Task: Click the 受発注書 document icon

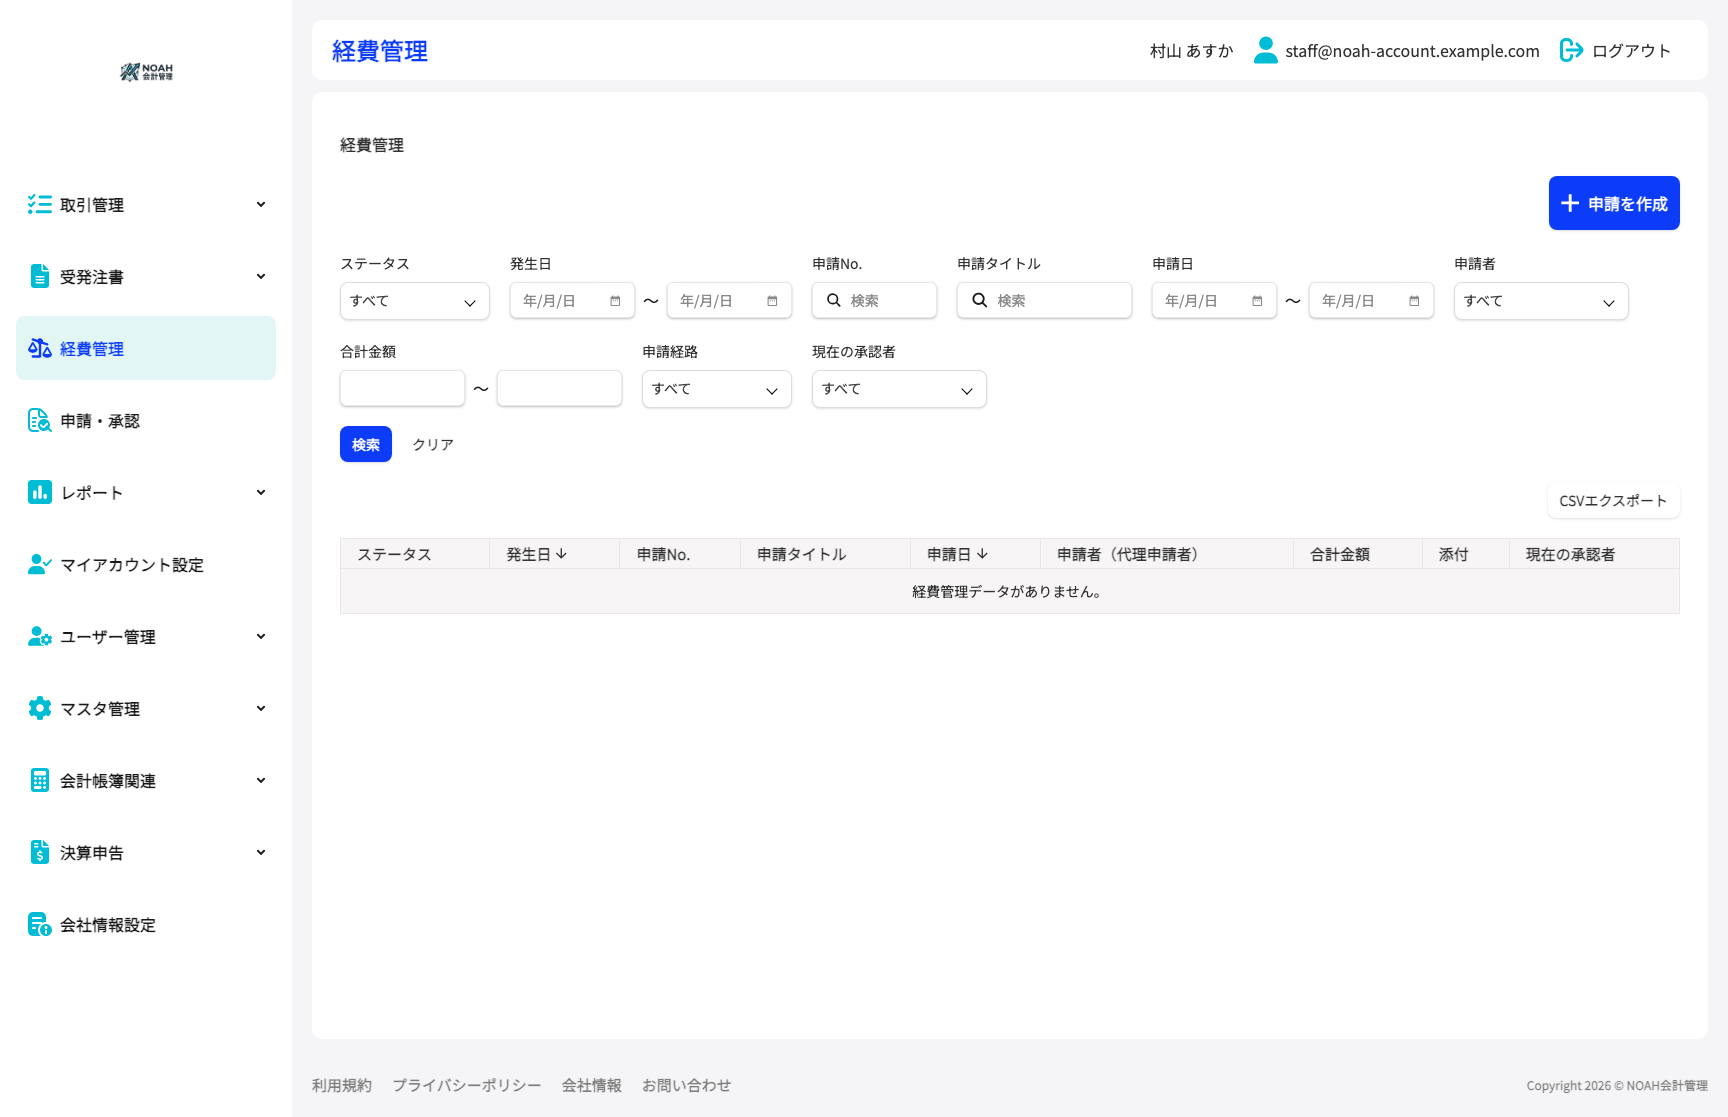Action: click(40, 276)
